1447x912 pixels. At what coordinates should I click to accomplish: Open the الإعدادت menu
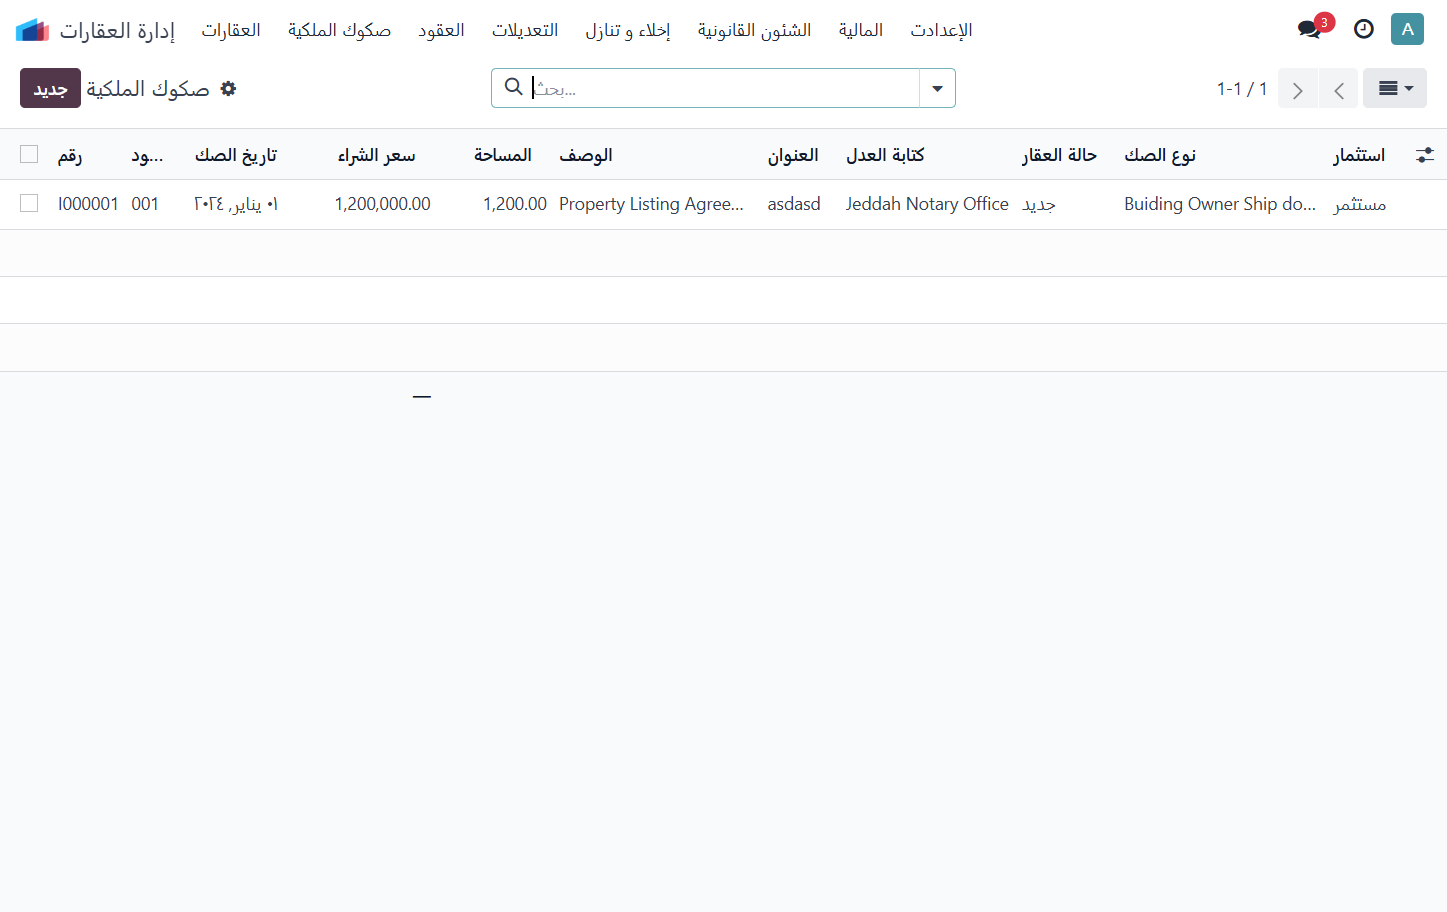(941, 30)
